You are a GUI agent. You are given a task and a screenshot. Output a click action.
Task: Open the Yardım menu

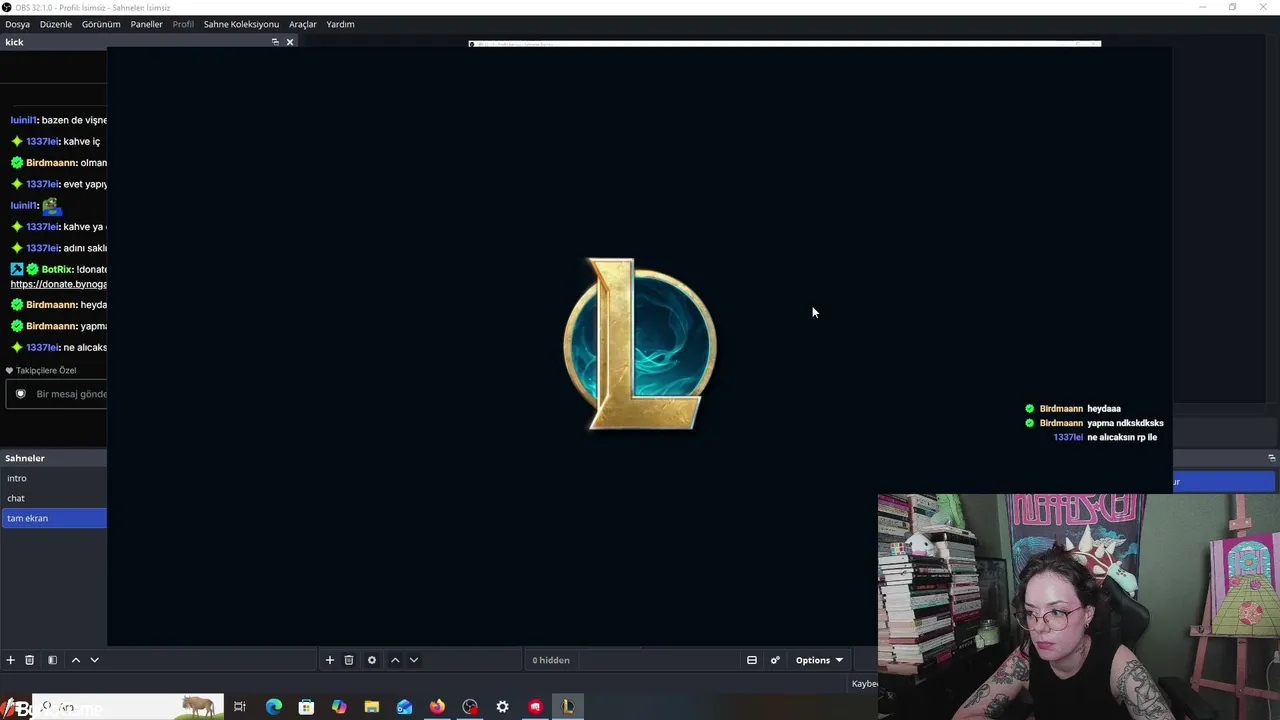(x=340, y=24)
